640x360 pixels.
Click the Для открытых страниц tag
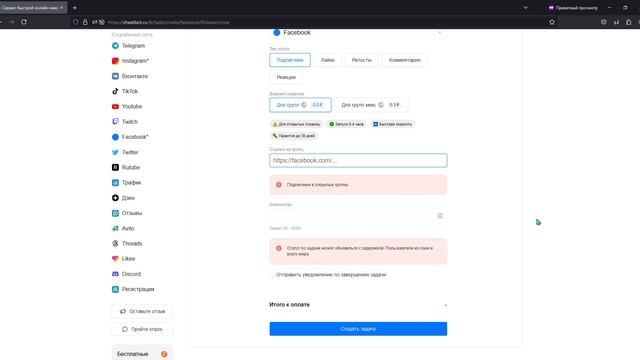click(x=296, y=124)
